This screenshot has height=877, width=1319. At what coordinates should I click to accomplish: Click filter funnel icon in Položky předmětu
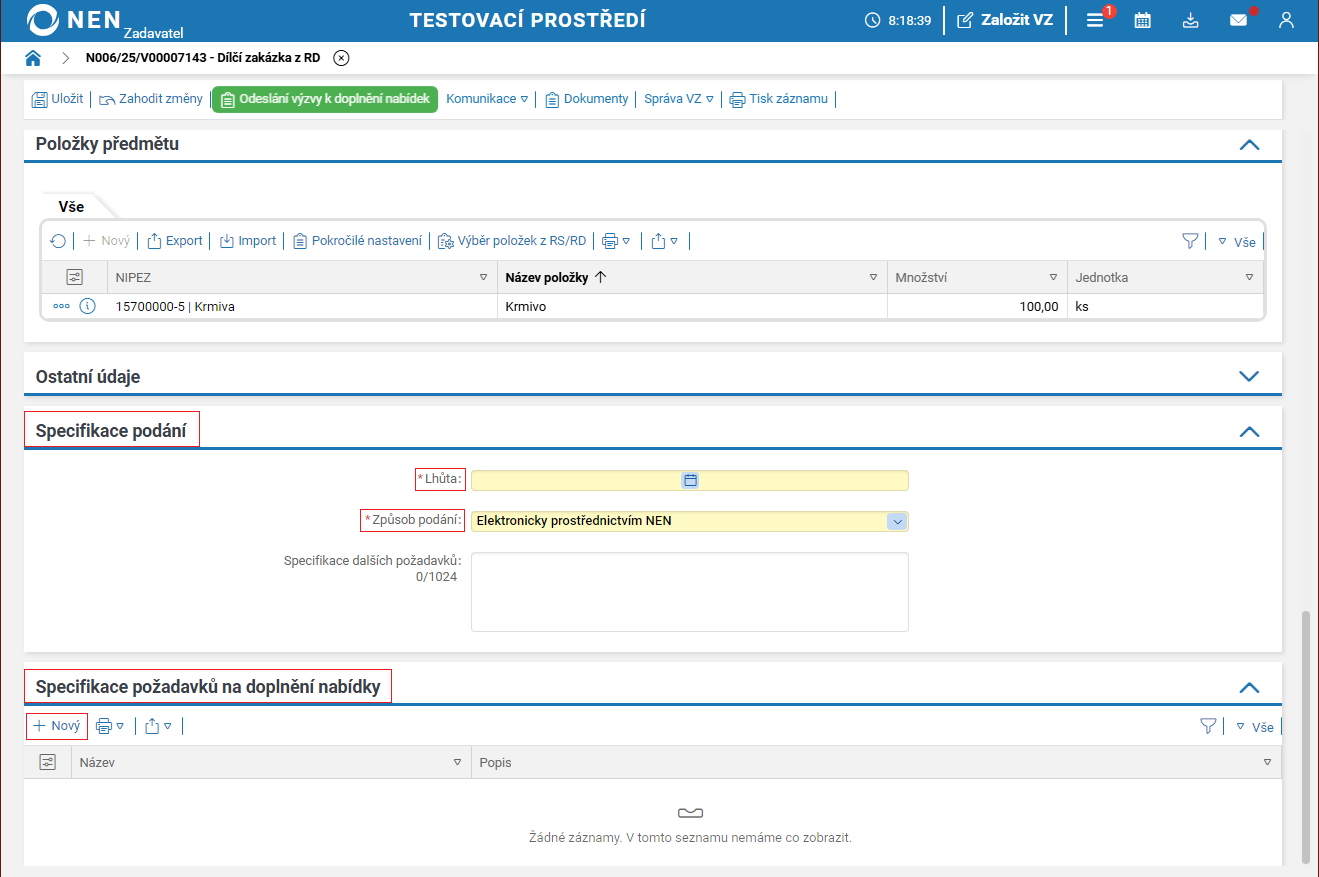pos(1190,241)
